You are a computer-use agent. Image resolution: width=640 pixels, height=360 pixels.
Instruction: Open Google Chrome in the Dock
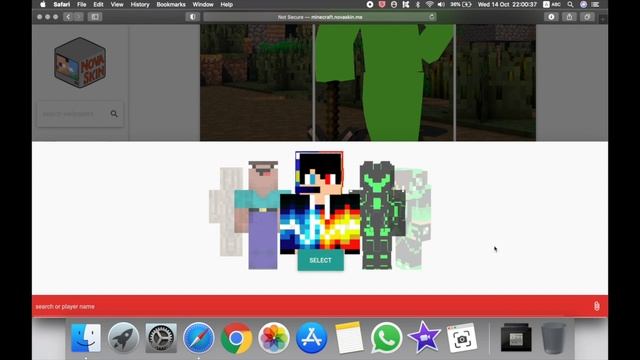tap(236, 338)
